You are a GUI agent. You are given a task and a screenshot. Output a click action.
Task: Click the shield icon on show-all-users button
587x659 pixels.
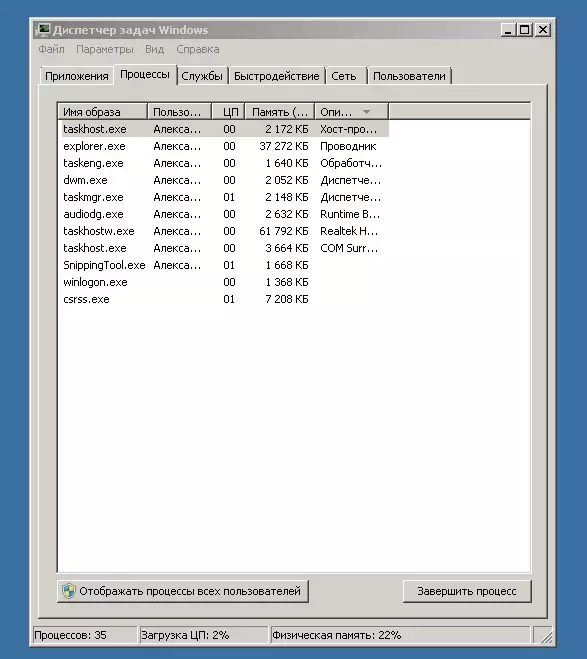click(x=69, y=591)
